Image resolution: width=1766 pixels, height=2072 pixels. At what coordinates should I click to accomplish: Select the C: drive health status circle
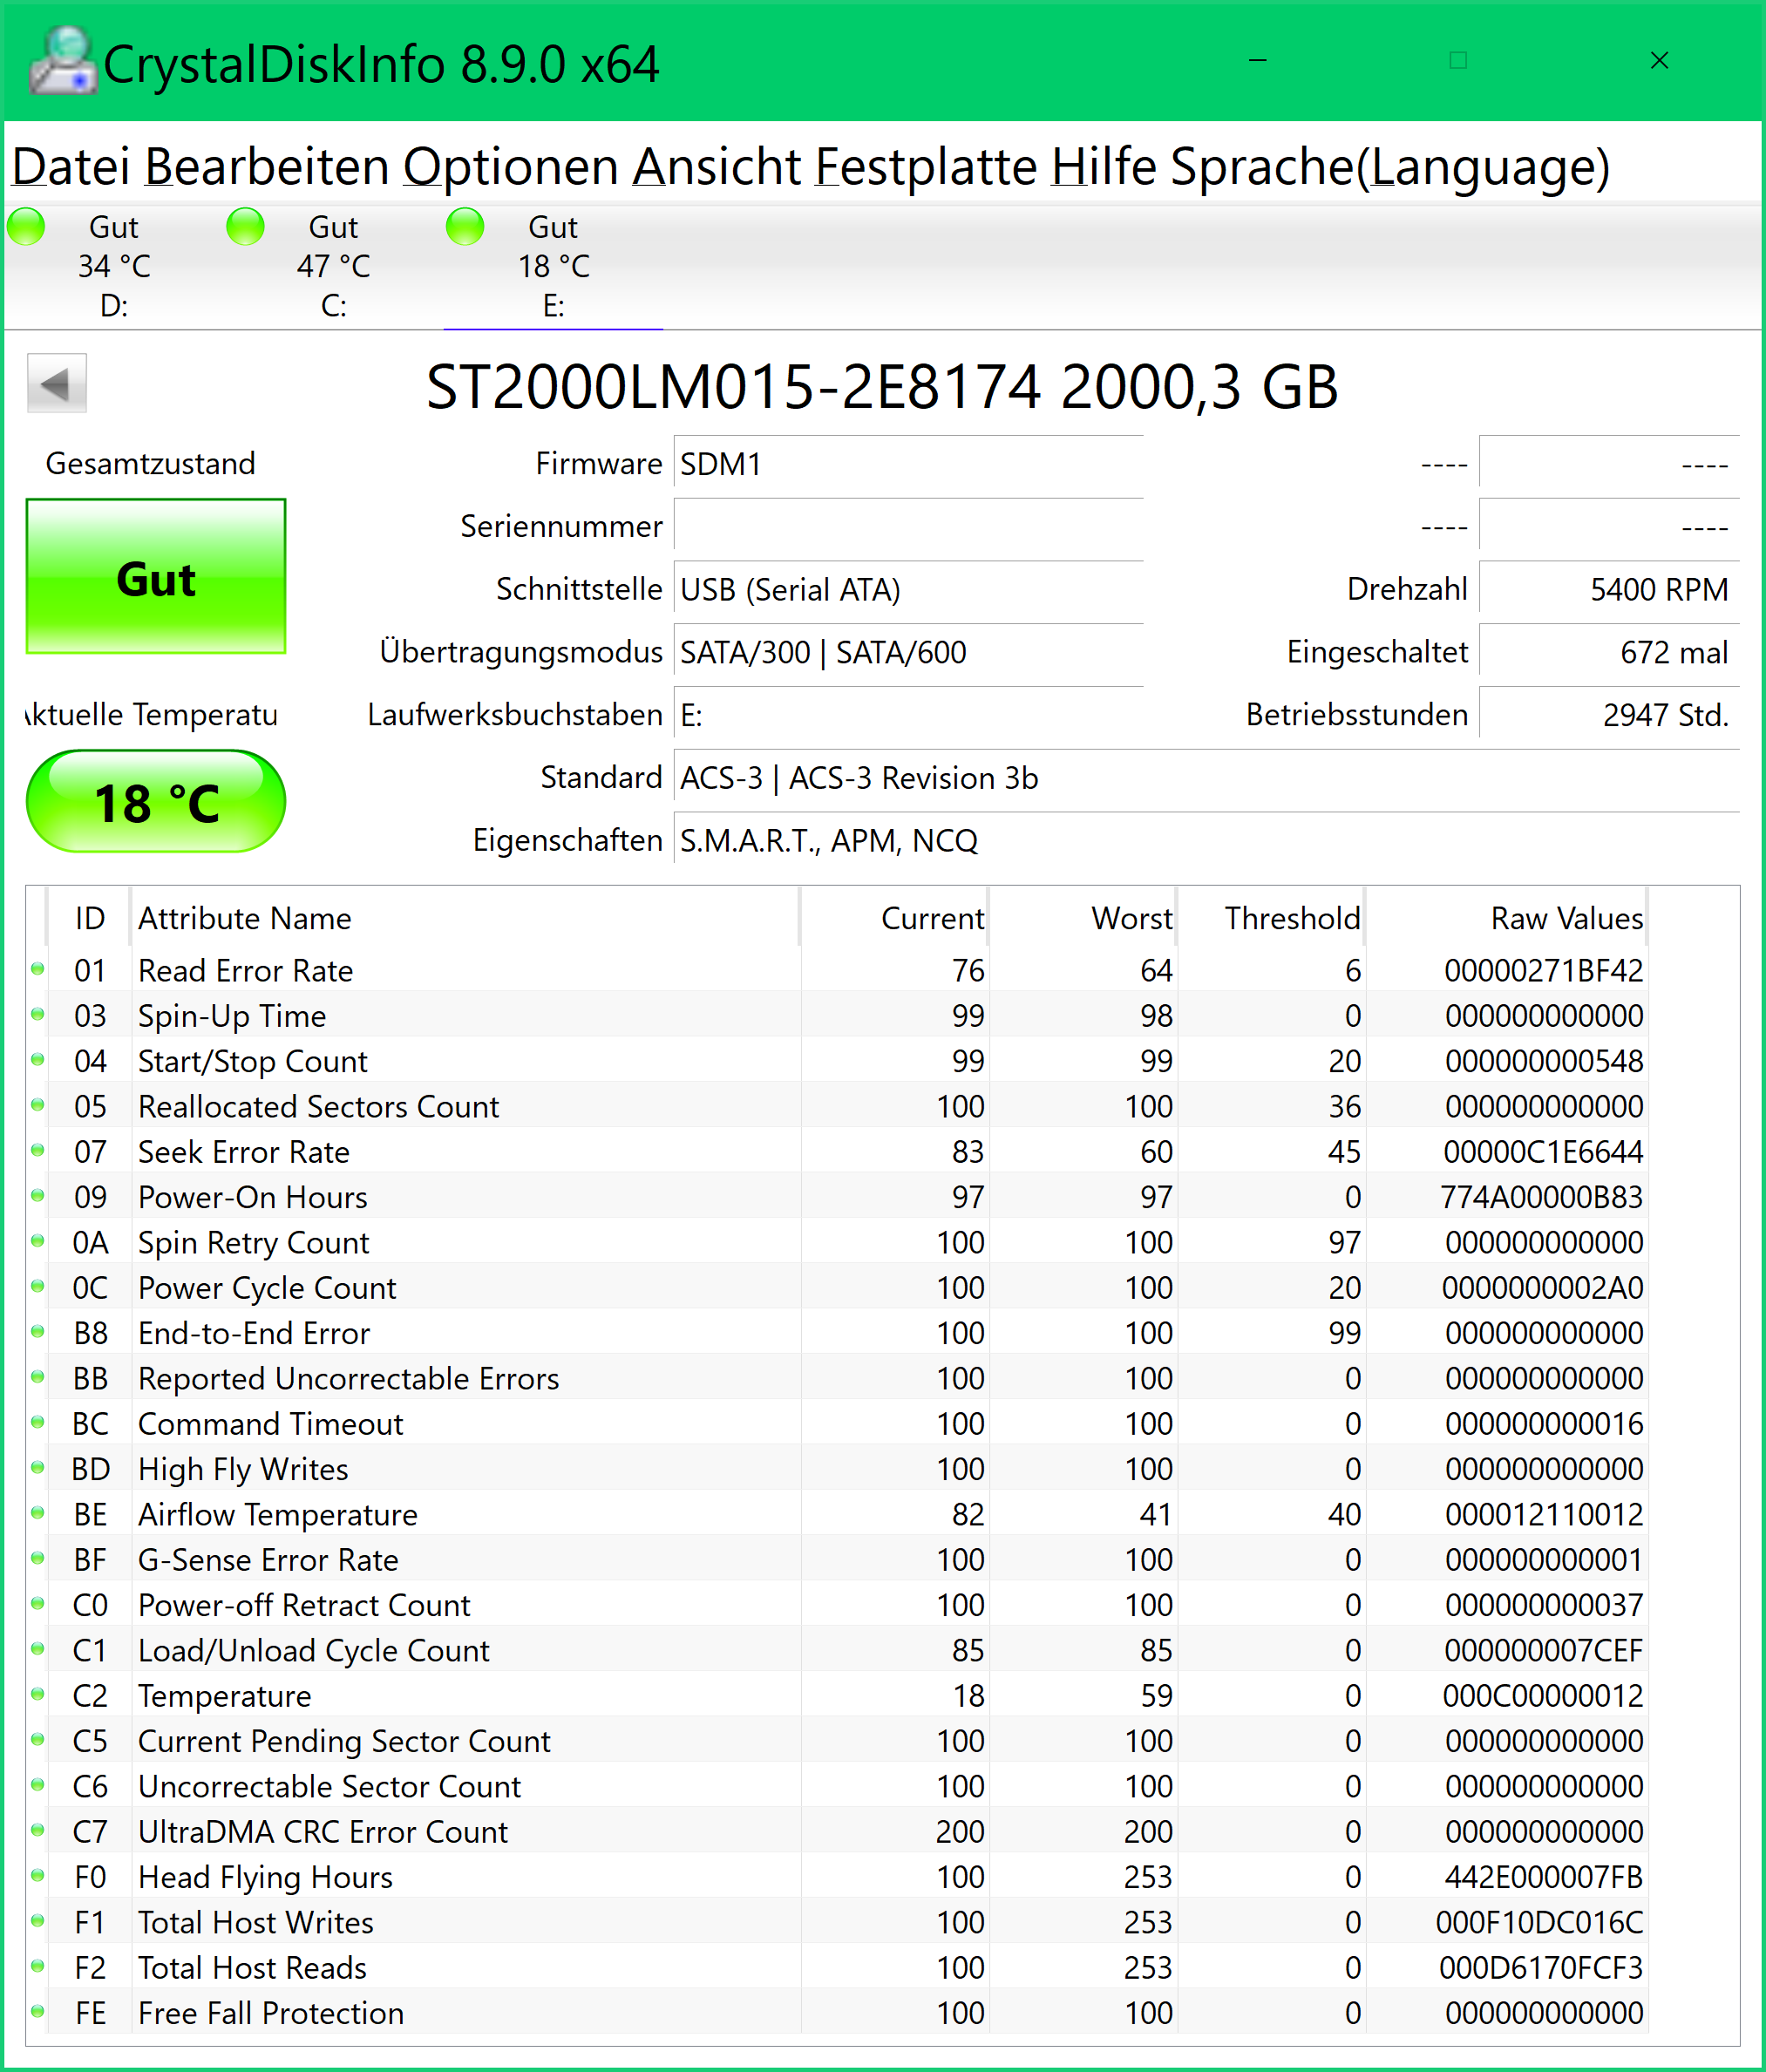[x=245, y=226]
